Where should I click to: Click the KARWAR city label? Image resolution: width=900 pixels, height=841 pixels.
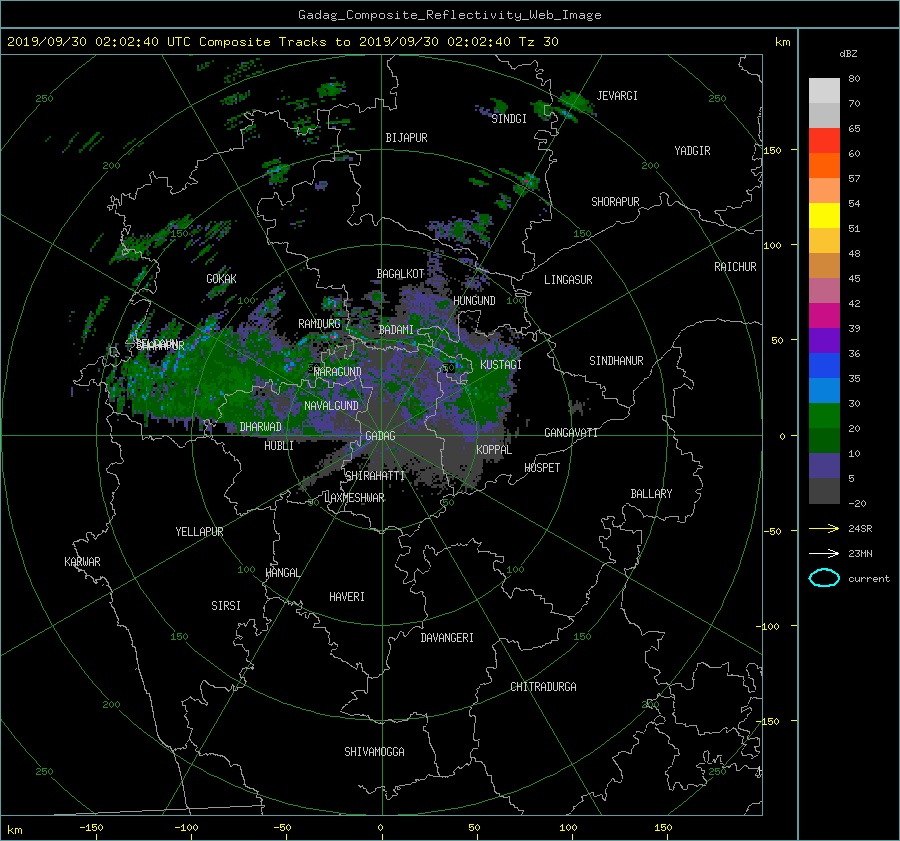tap(82, 562)
